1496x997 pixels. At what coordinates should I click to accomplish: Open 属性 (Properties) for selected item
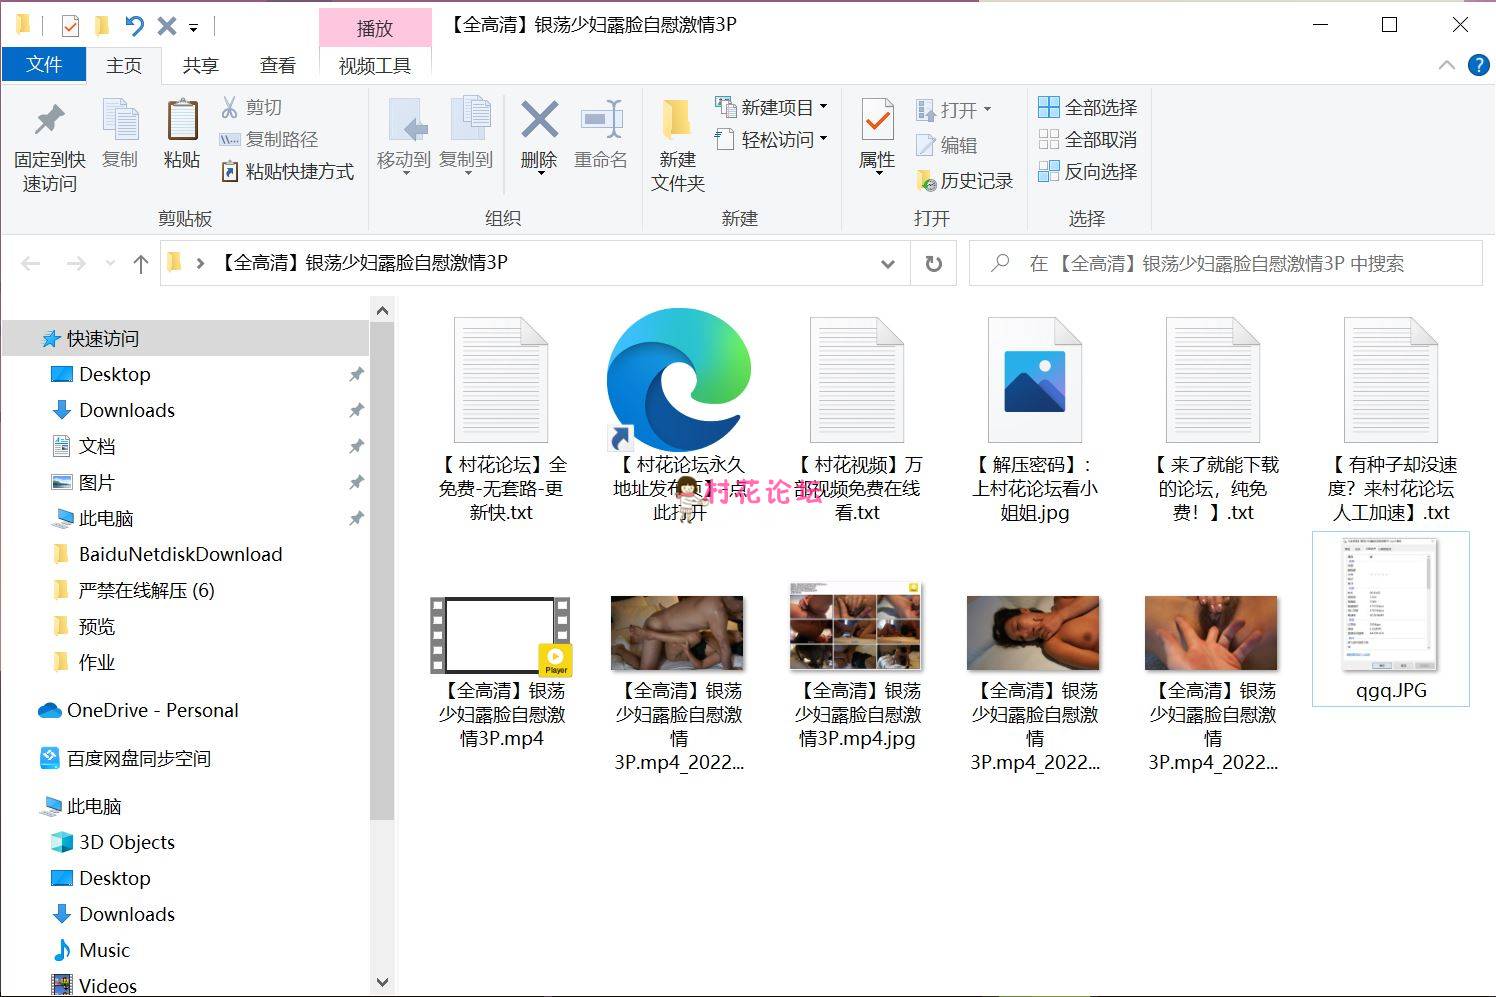(x=875, y=140)
